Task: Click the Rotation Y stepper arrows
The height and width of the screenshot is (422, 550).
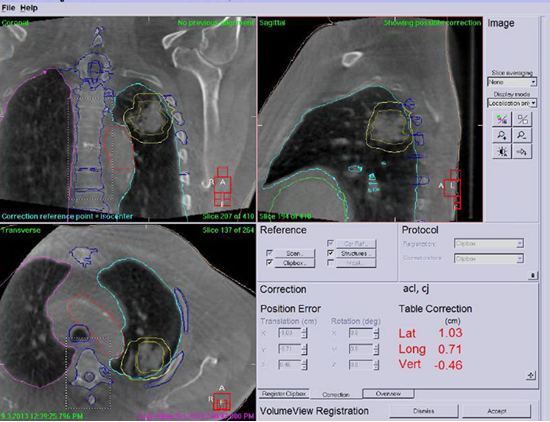Action: point(376,349)
